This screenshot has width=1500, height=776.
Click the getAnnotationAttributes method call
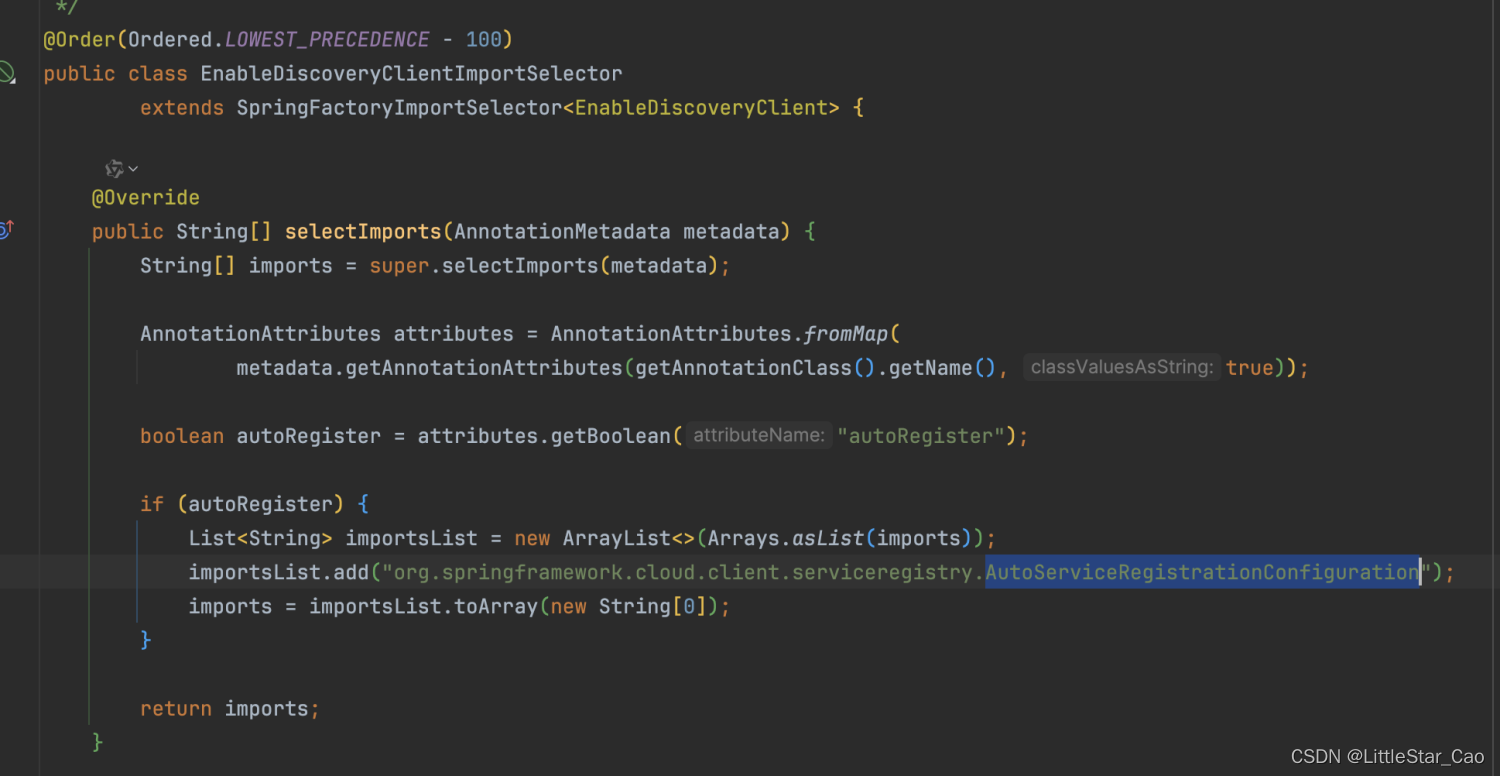pyautogui.click(x=484, y=368)
